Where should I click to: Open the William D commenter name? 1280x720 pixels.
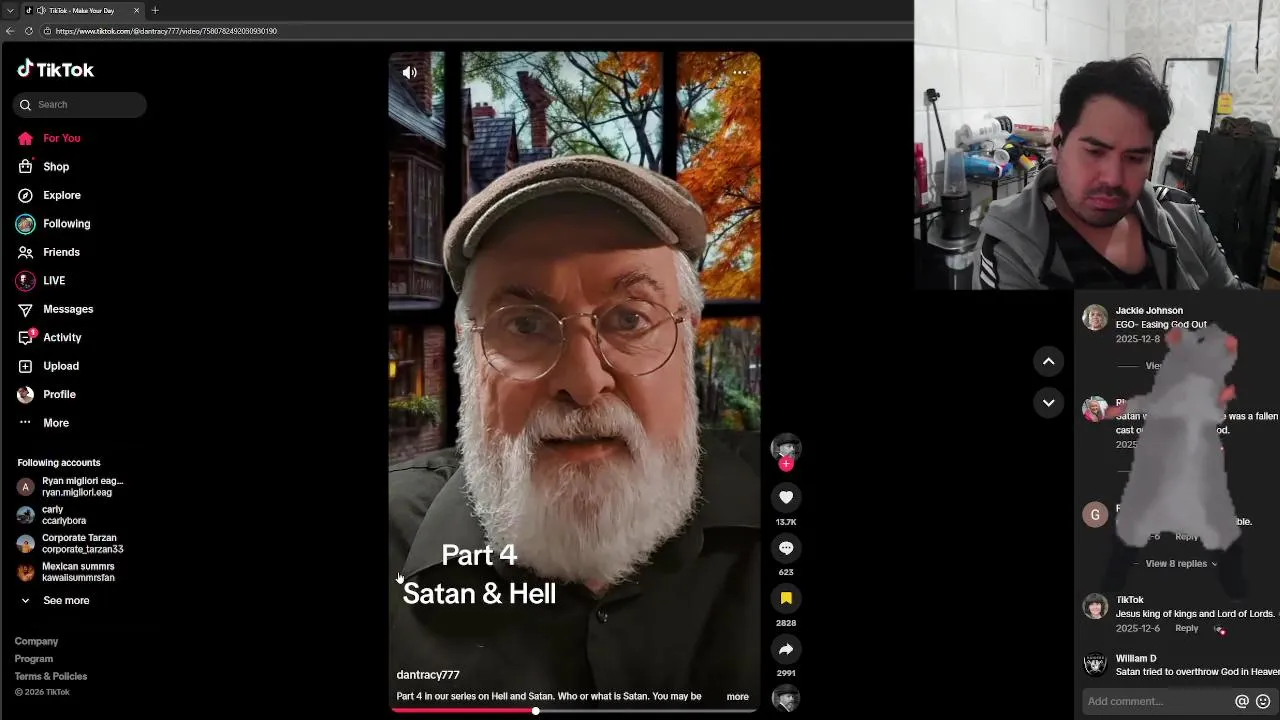coord(1136,658)
